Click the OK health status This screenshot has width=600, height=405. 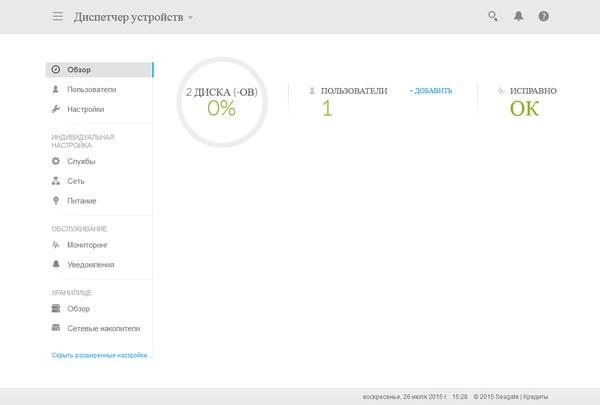click(x=524, y=109)
